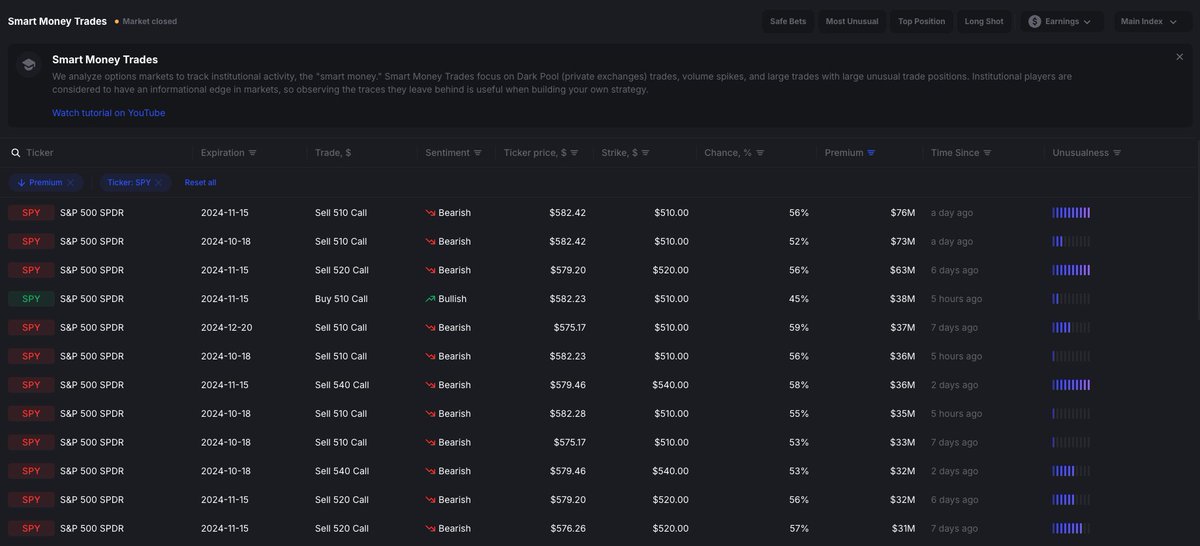The height and width of the screenshot is (546, 1200).
Task: Open the Sentiment column filter icon
Action: coord(478,153)
